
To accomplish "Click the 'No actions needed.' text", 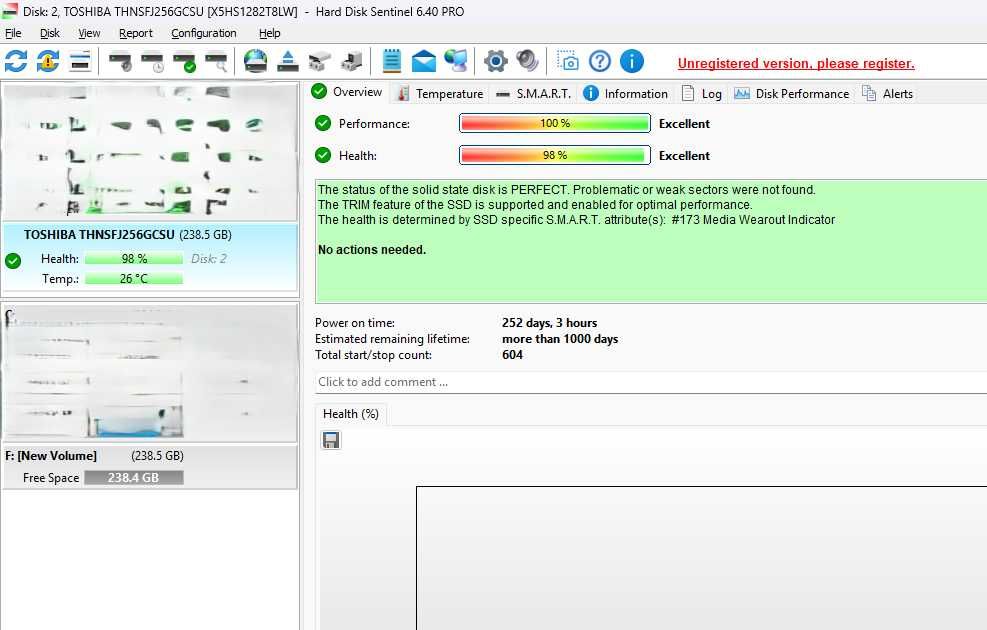I will (x=372, y=250).
